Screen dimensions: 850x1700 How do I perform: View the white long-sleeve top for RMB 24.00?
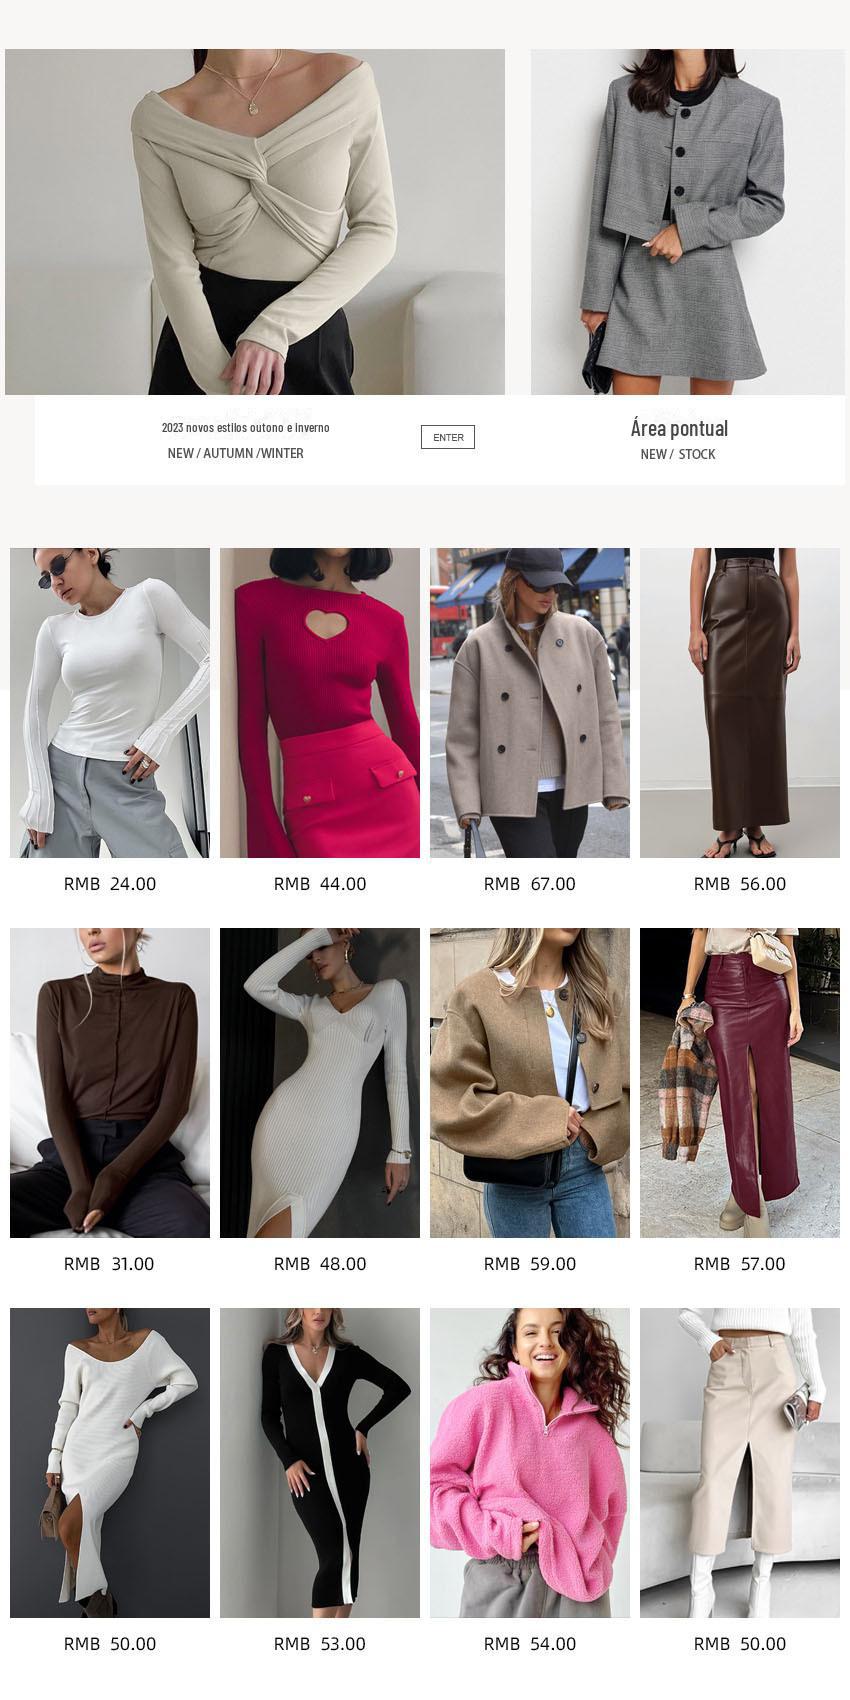tap(110, 703)
